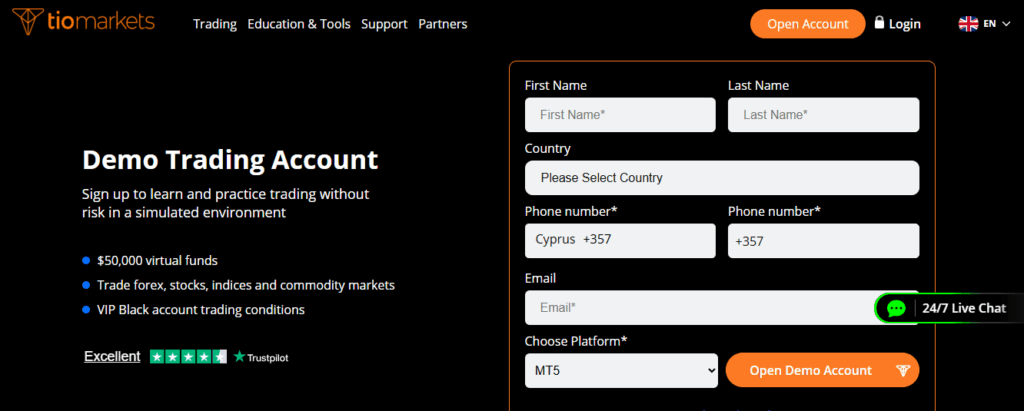Expand the EN language dropdown
This screenshot has width=1024, height=411.
click(x=997, y=24)
